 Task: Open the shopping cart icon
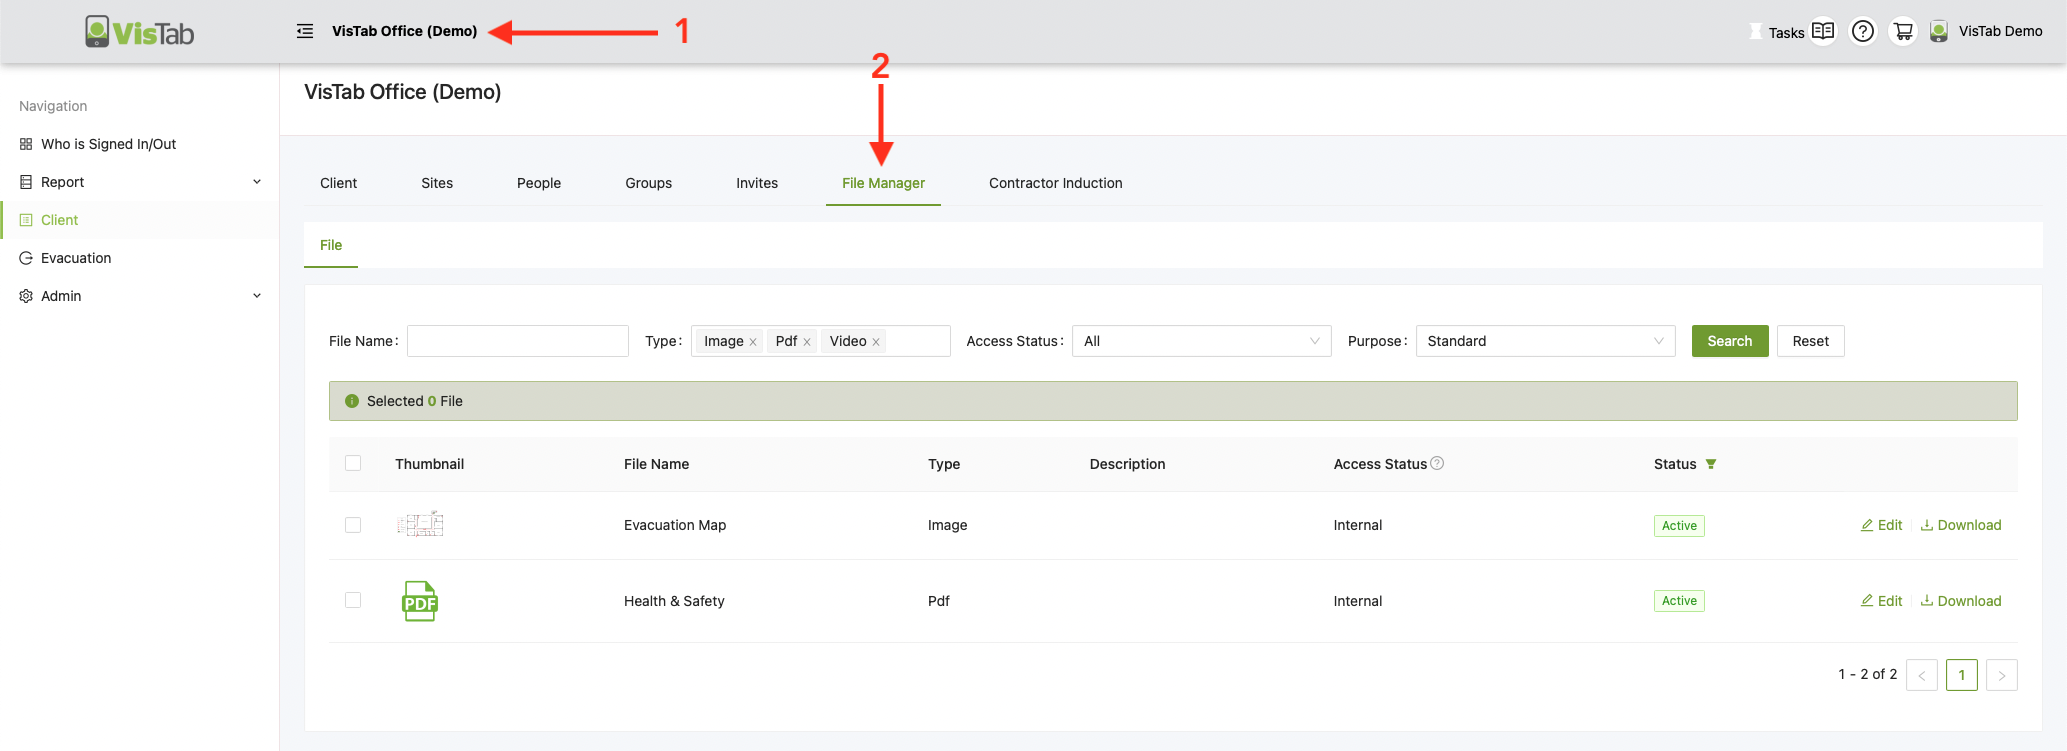tap(1903, 31)
